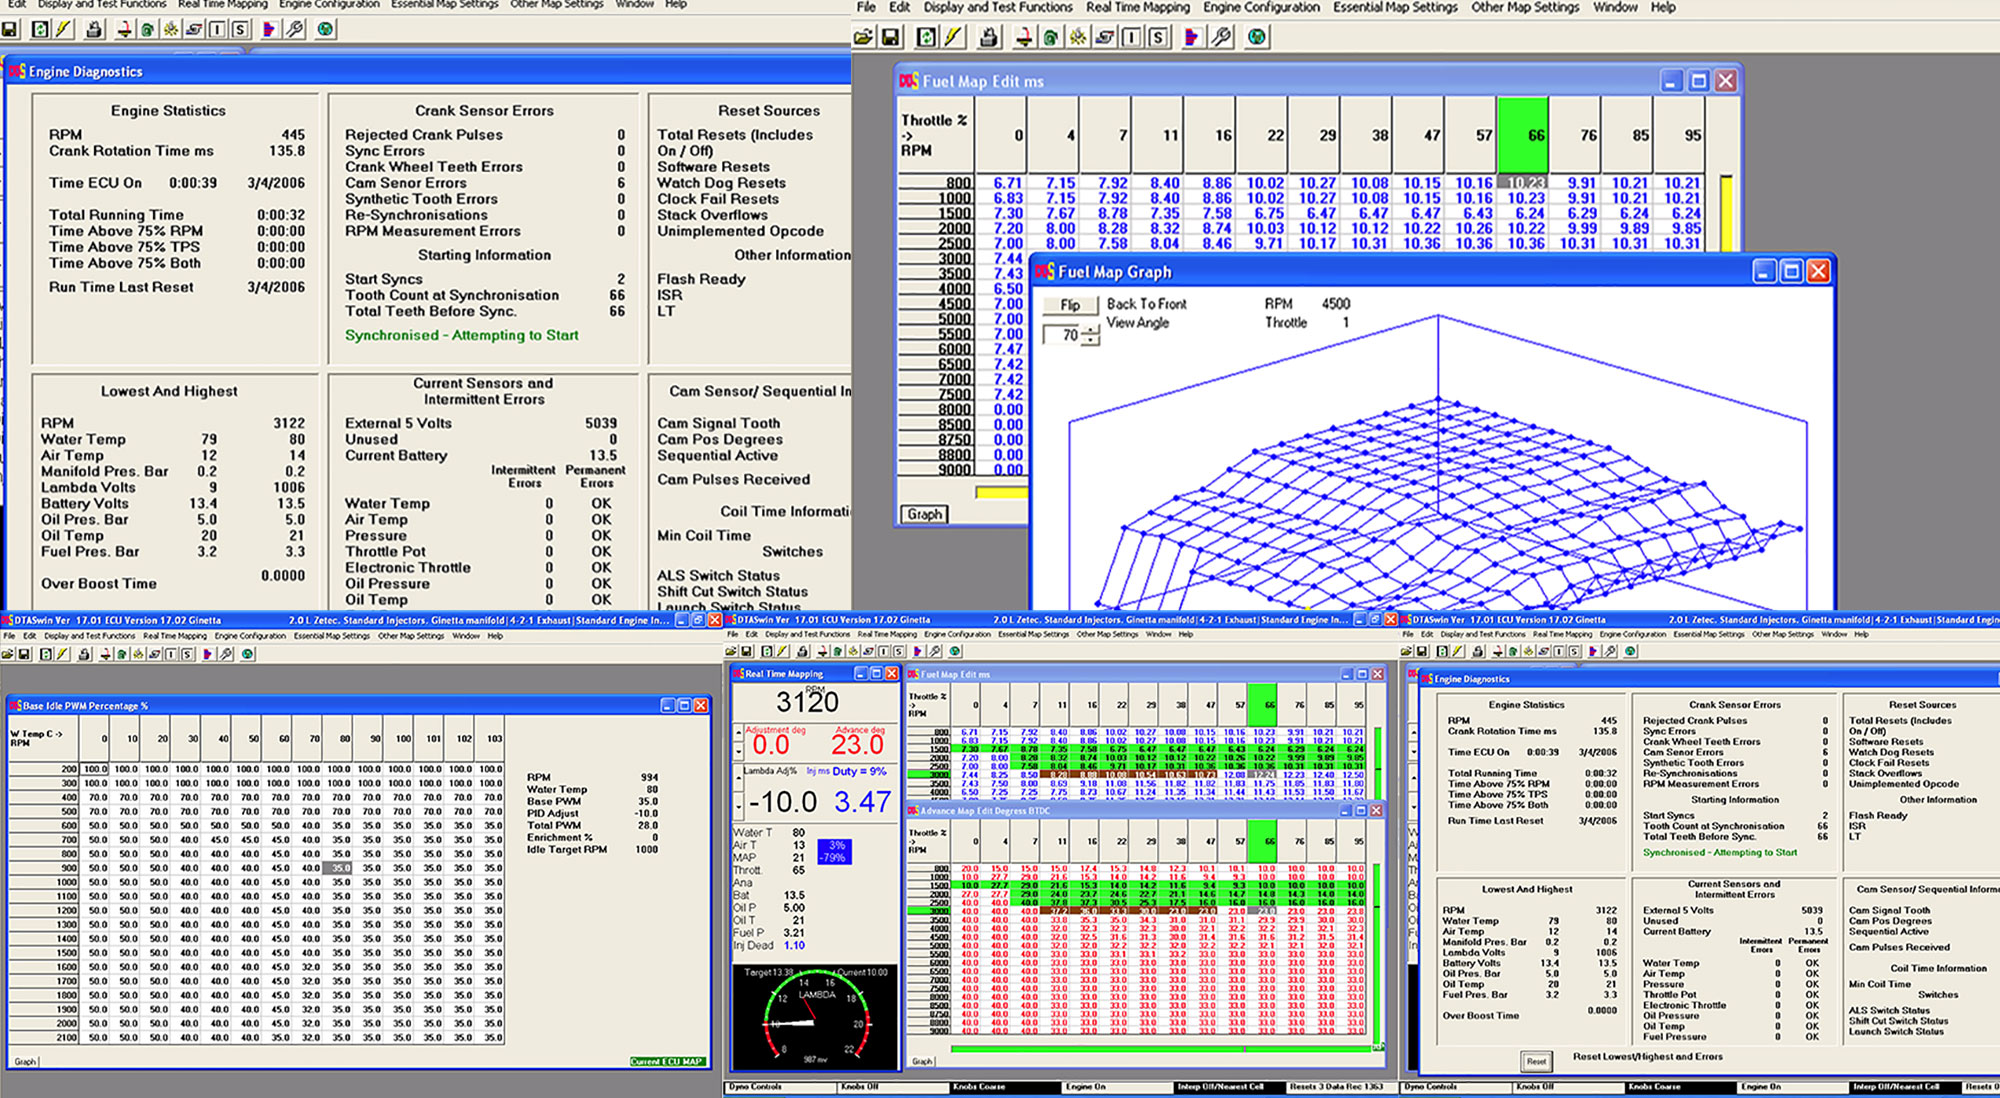
Task: Click the lightning bolt toolbar icon
Action: (x=952, y=37)
